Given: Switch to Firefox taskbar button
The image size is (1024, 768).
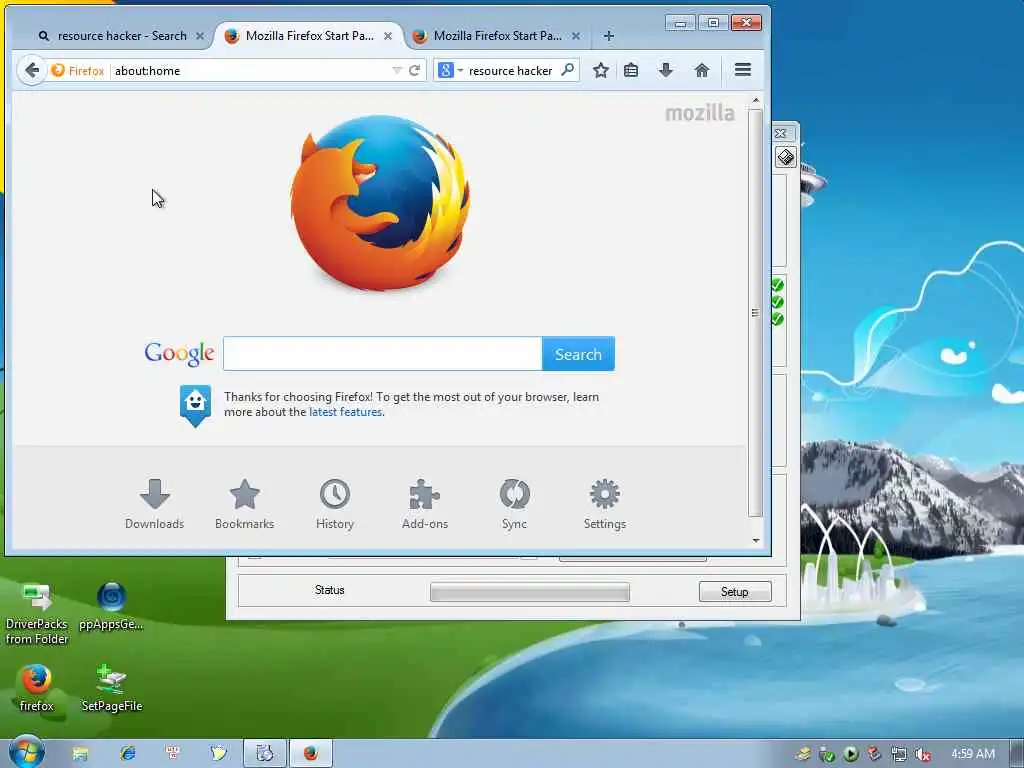Looking at the screenshot, I should [x=311, y=754].
